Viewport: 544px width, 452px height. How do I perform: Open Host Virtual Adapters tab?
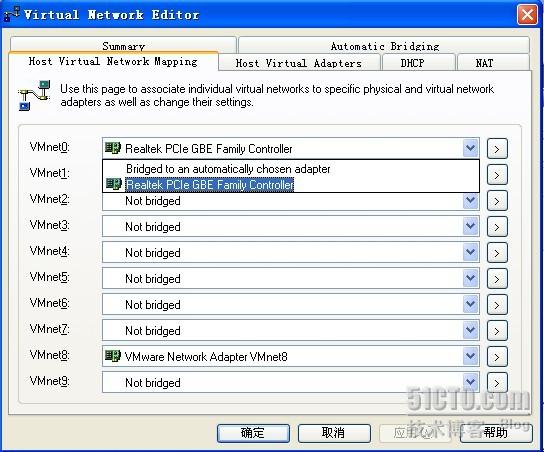point(299,63)
